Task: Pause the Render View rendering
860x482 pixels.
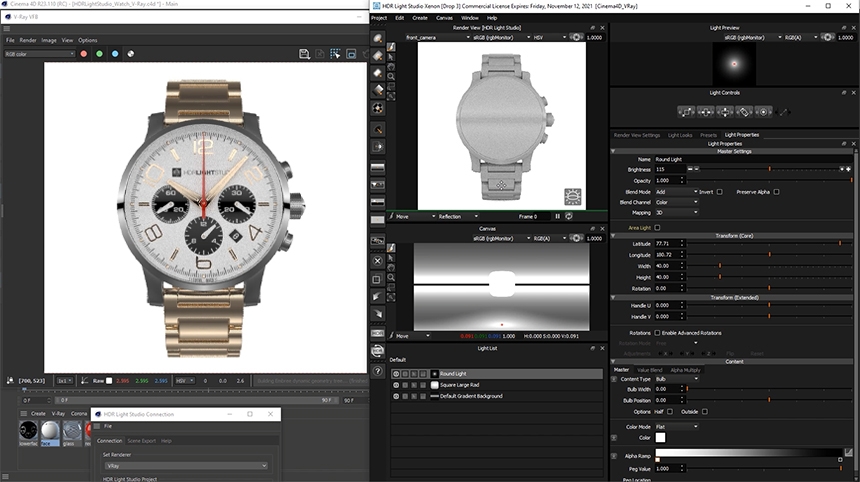Action: click(557, 216)
